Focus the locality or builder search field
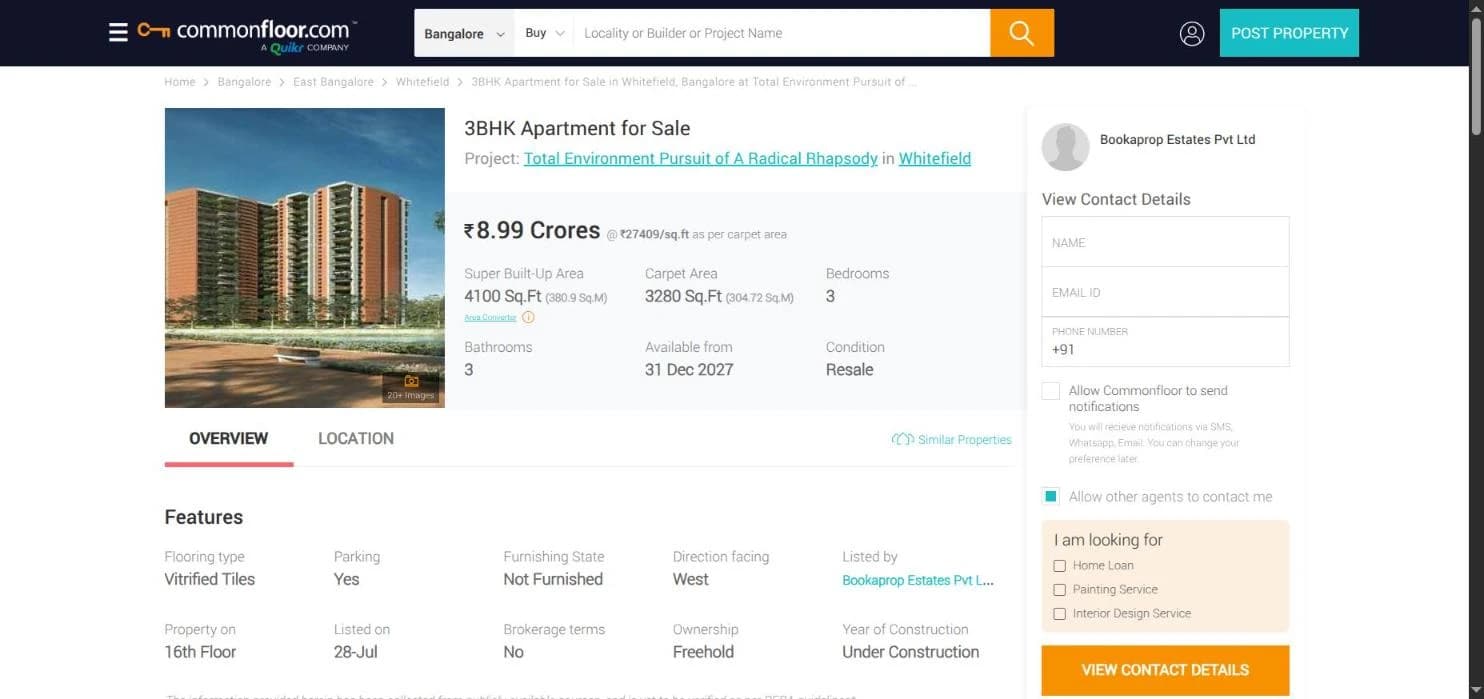The image size is (1484, 699). point(783,33)
